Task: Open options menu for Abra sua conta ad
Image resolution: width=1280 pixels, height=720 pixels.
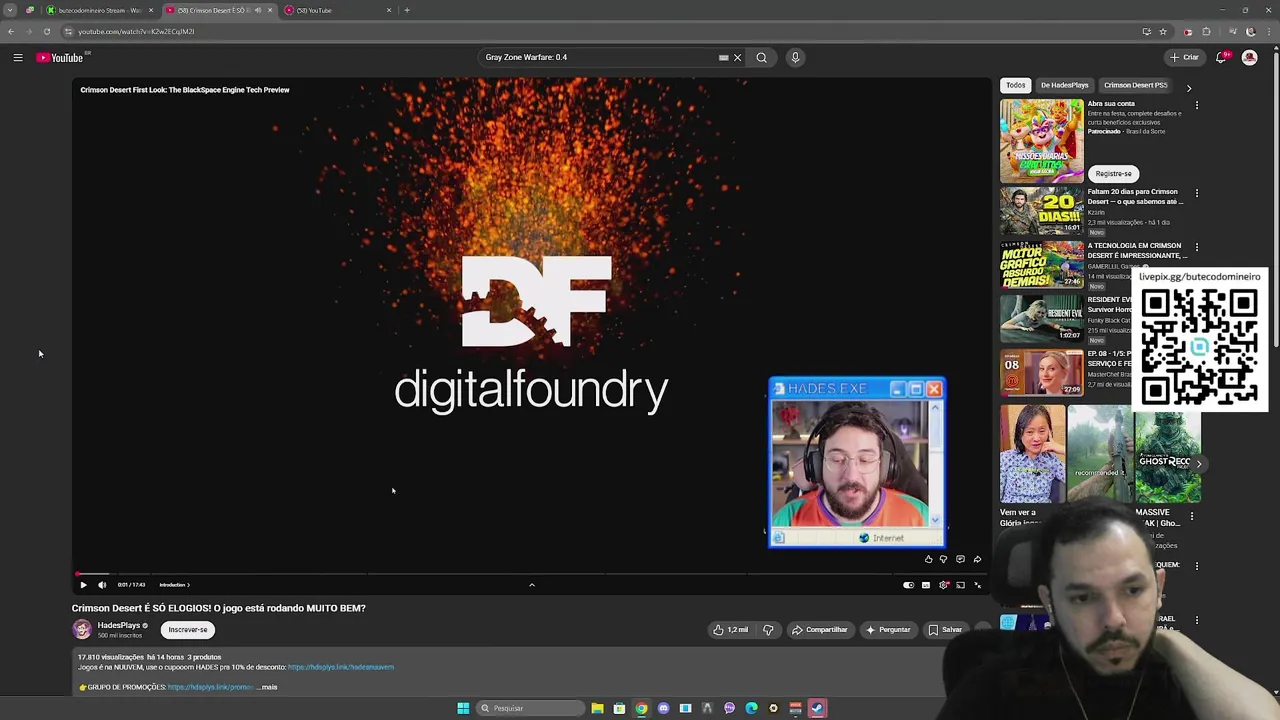Action: coord(1197,105)
